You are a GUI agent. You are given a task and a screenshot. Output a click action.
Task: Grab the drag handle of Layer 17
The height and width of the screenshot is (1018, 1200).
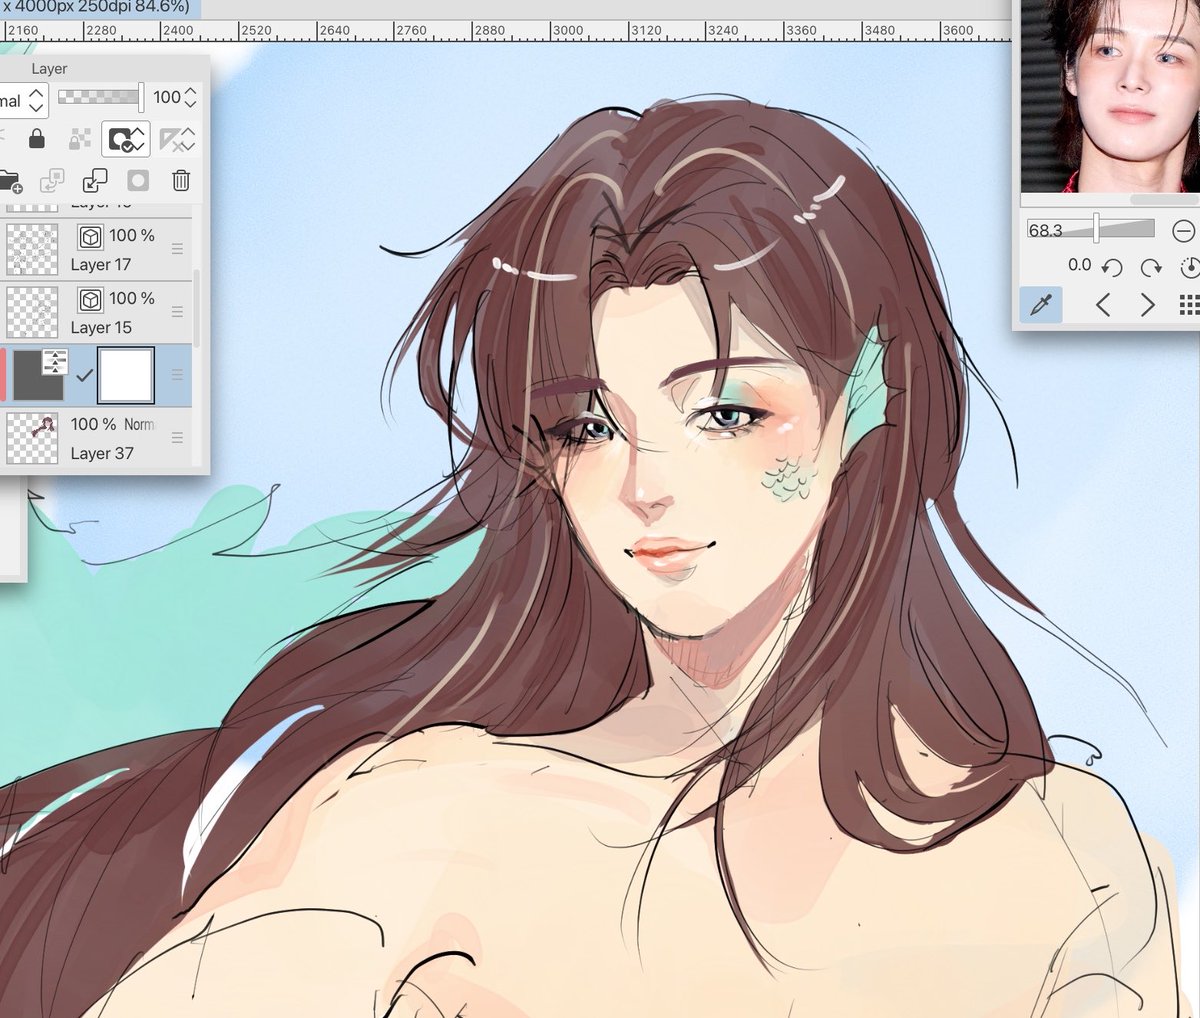click(x=177, y=249)
